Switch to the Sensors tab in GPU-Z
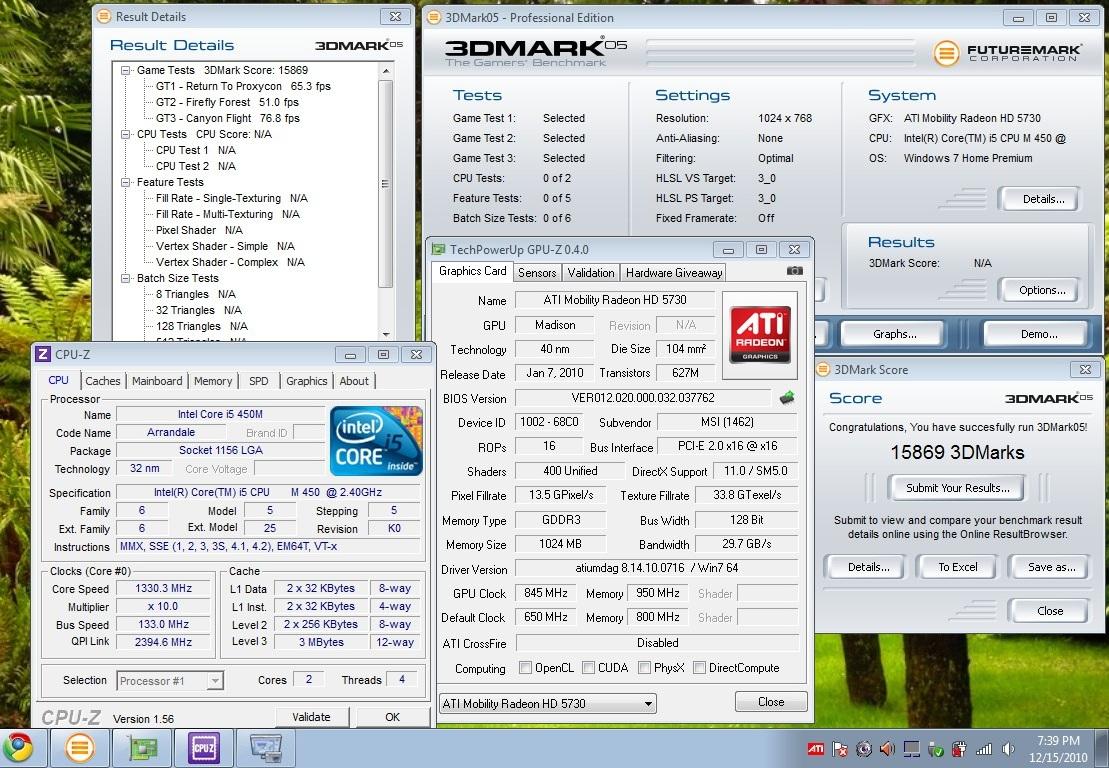 [537, 273]
